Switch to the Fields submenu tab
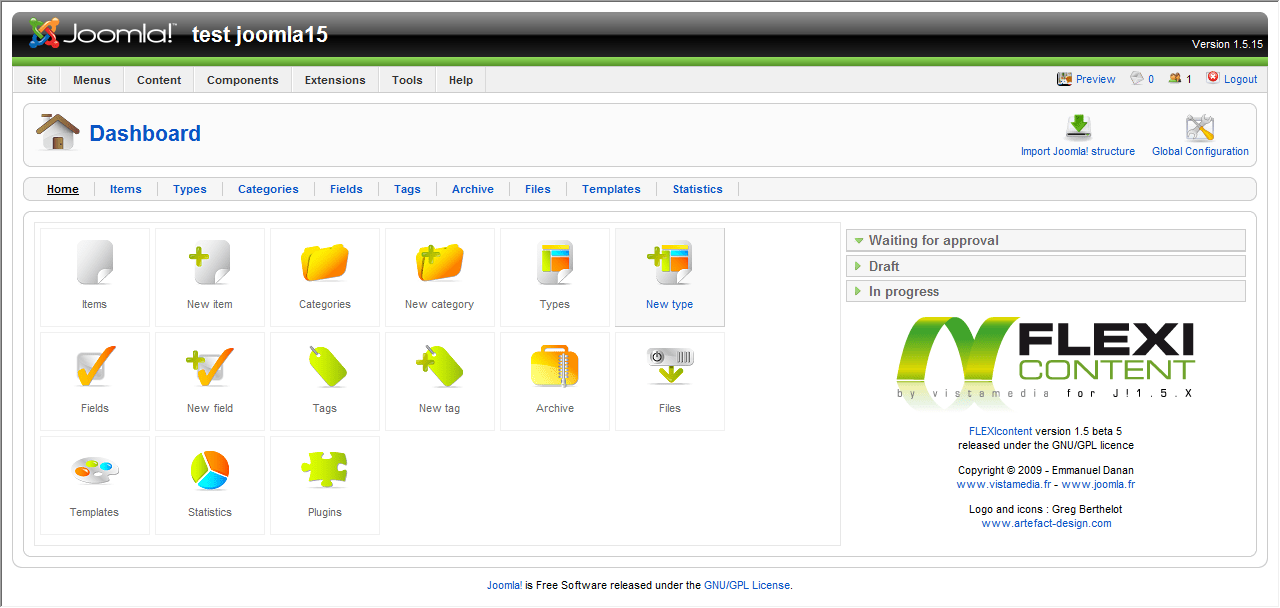The width and height of the screenshot is (1280, 608). (346, 189)
